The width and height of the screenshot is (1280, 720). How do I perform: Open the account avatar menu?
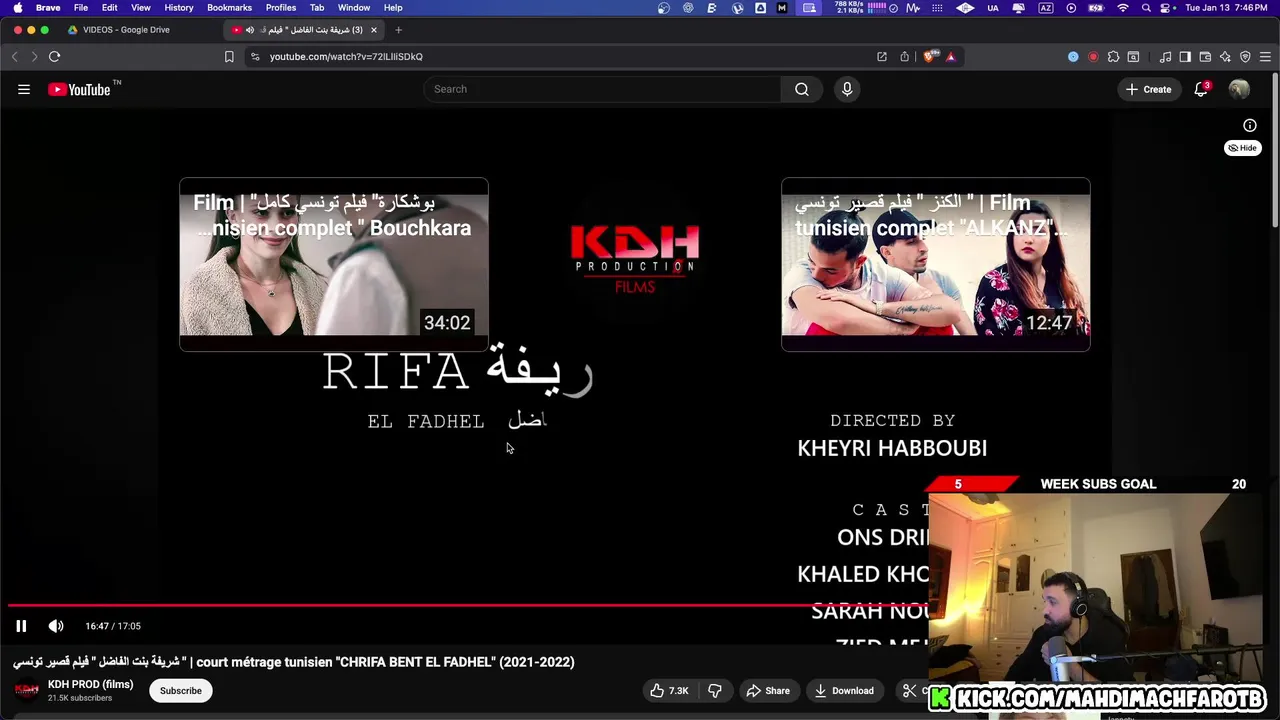click(1239, 89)
